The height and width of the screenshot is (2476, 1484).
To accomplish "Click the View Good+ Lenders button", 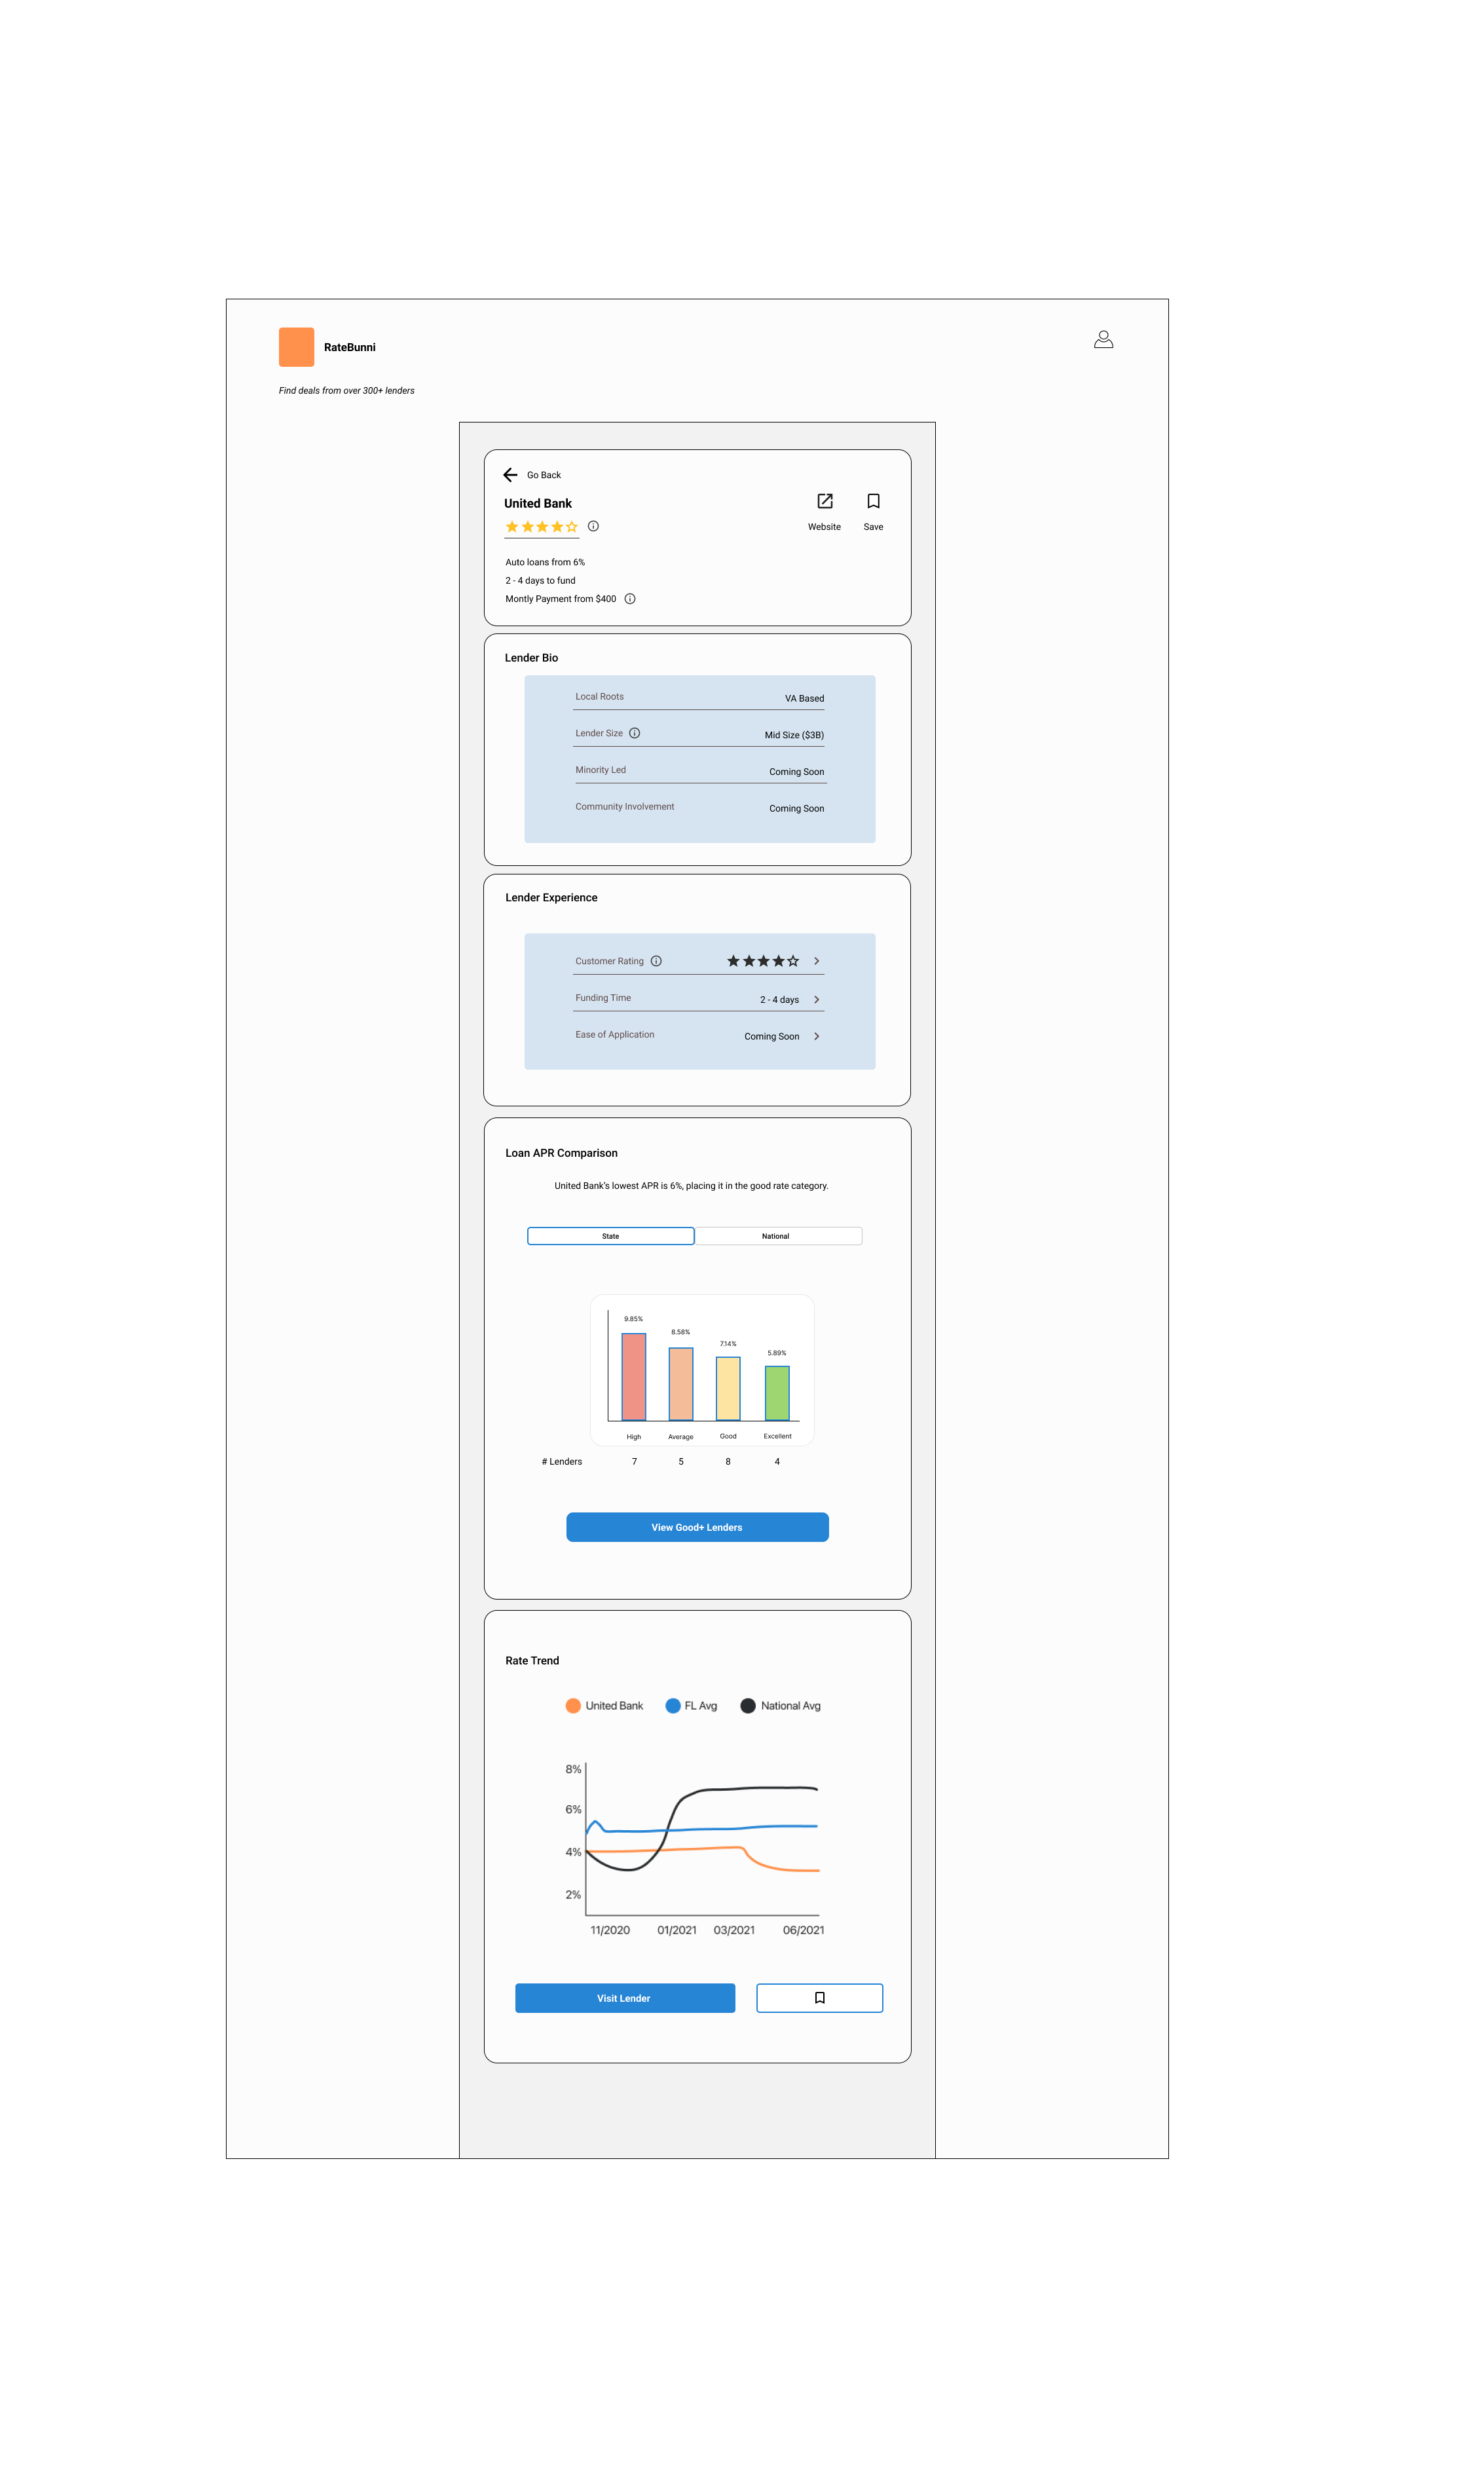I will [x=696, y=1527].
